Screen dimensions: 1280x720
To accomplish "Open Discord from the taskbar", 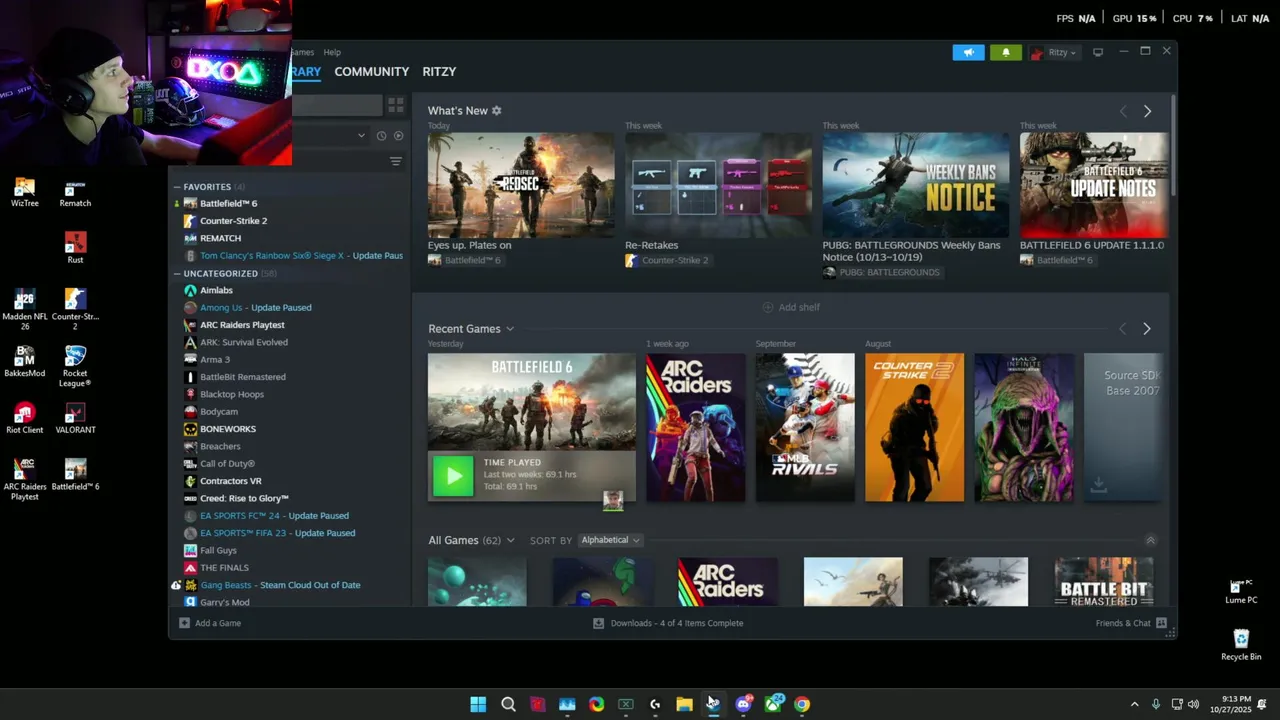I will pyautogui.click(x=743, y=704).
